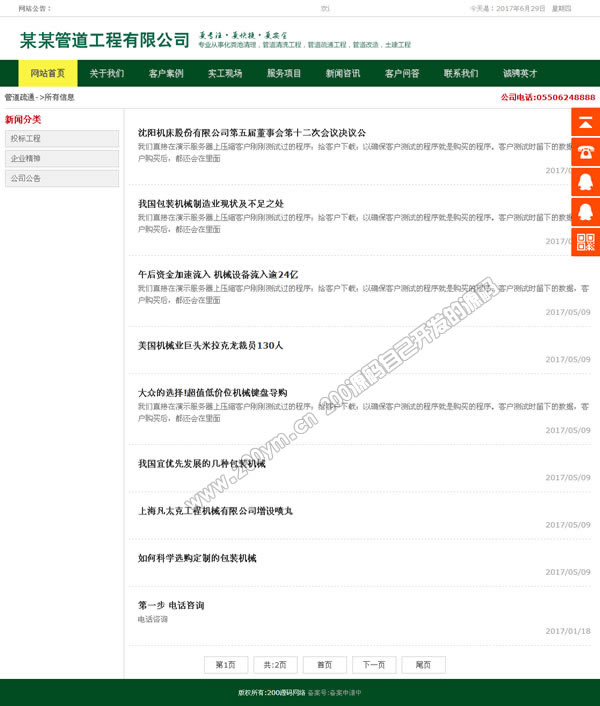This screenshot has height=706, width=600.
Task: Show the QR code icon
Action: coord(586,242)
